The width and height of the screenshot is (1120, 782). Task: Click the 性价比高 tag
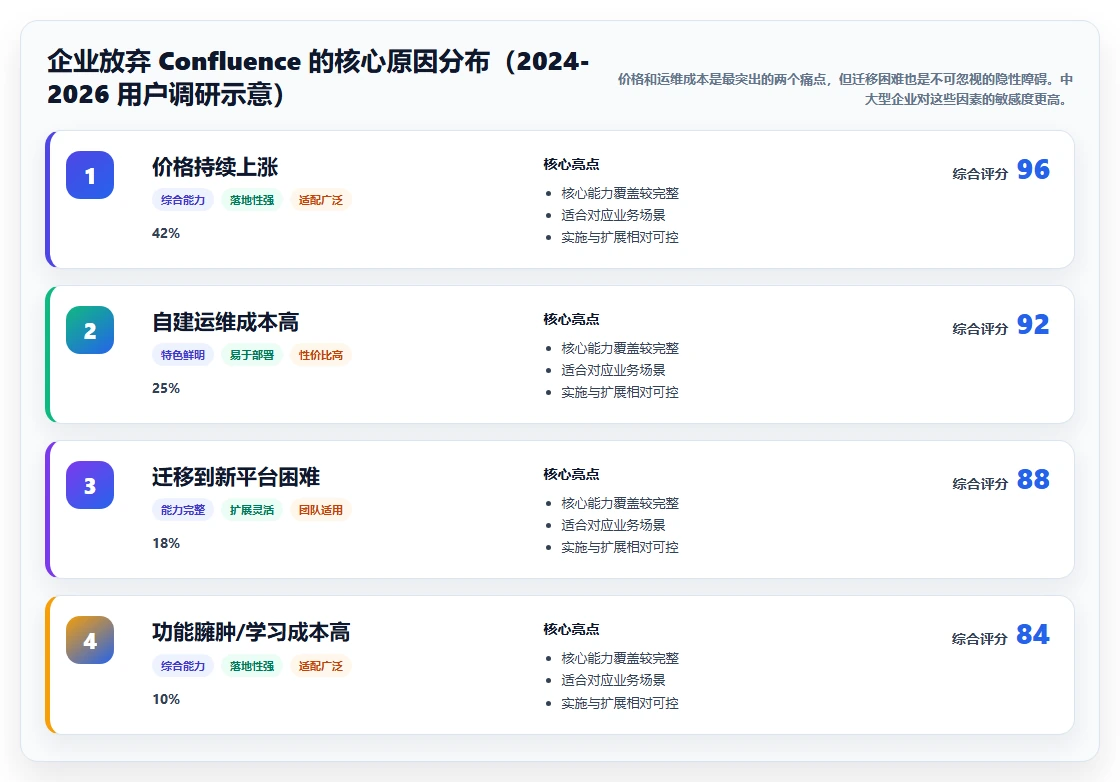click(321, 355)
